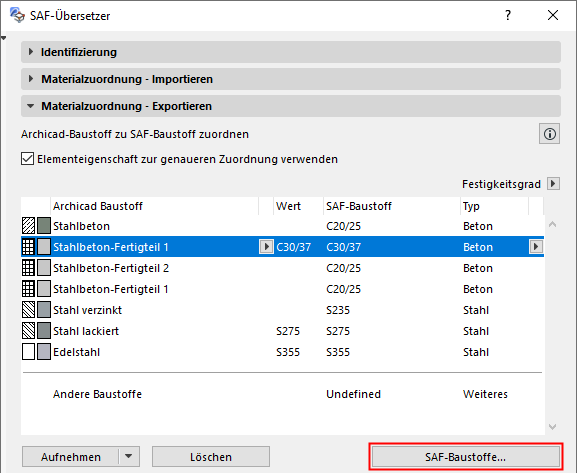Click the Löschen button
The width and height of the screenshot is (577, 473).
coord(211,457)
